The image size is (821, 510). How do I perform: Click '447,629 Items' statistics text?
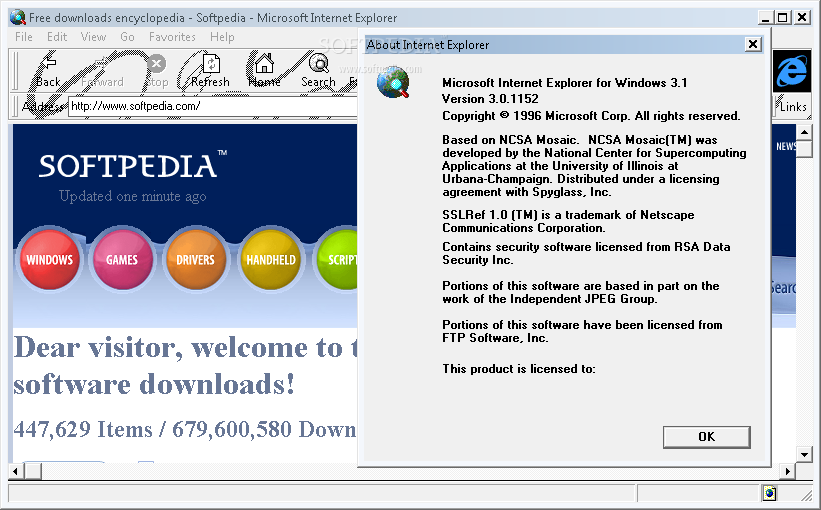(83, 429)
